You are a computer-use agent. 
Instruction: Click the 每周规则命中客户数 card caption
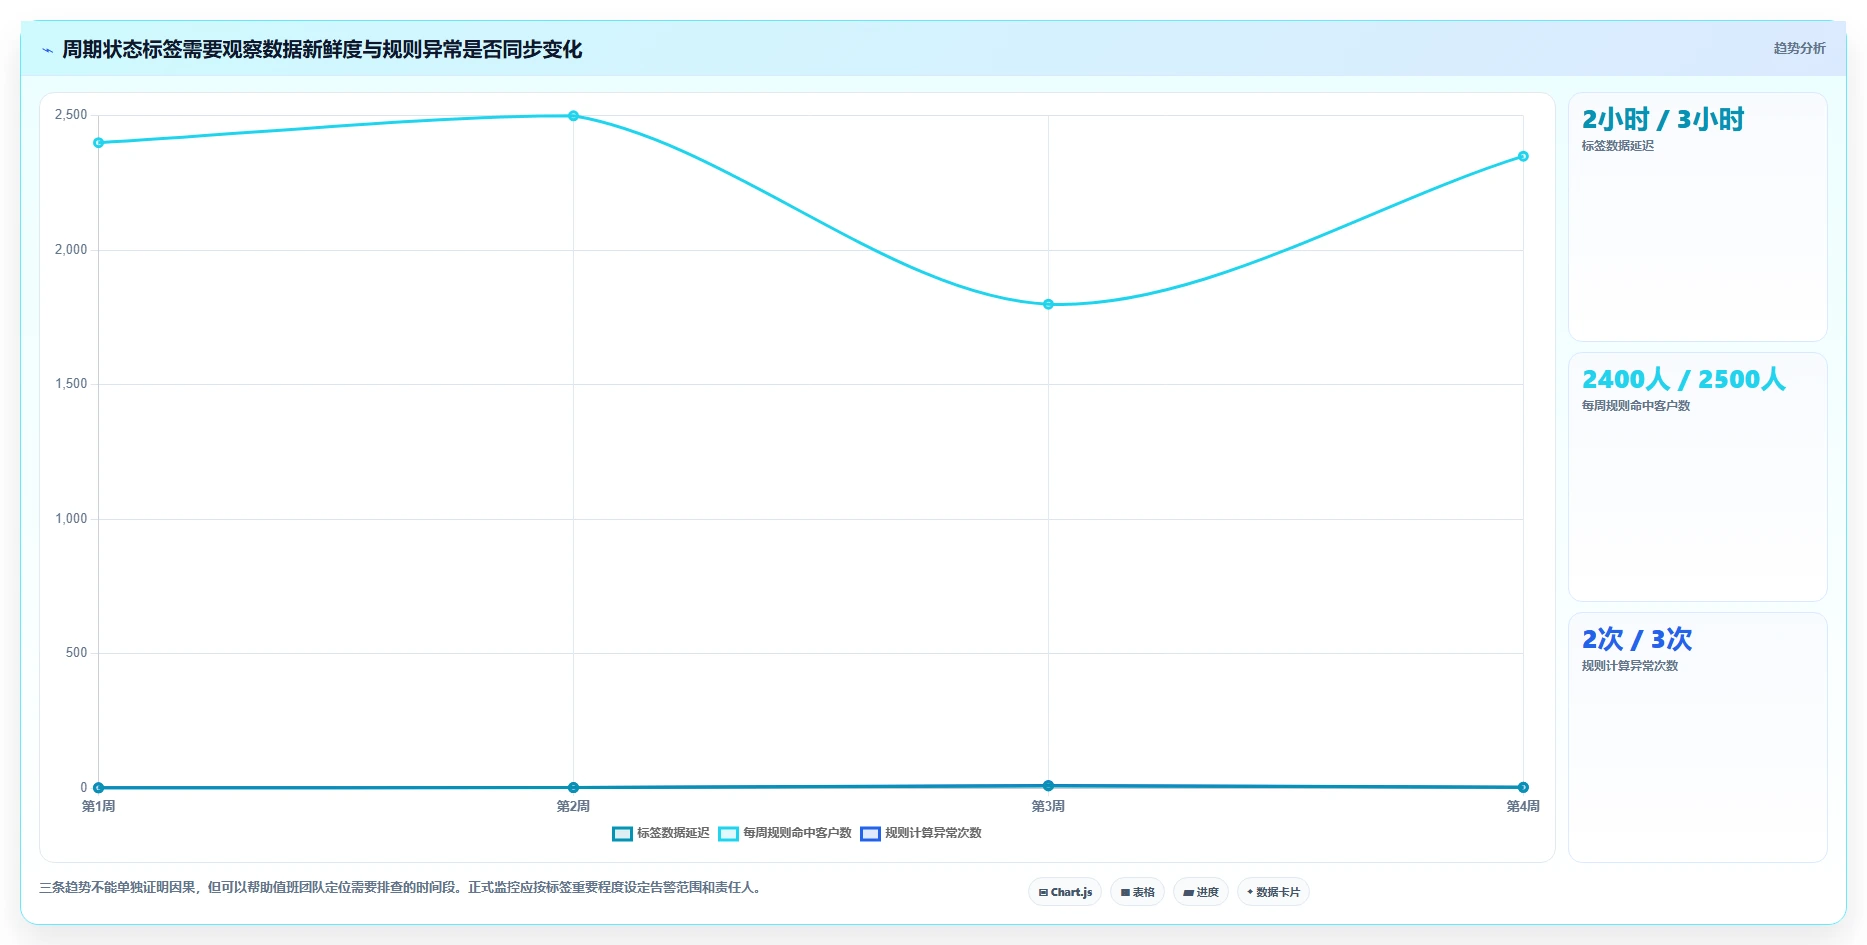pyautogui.click(x=1636, y=406)
